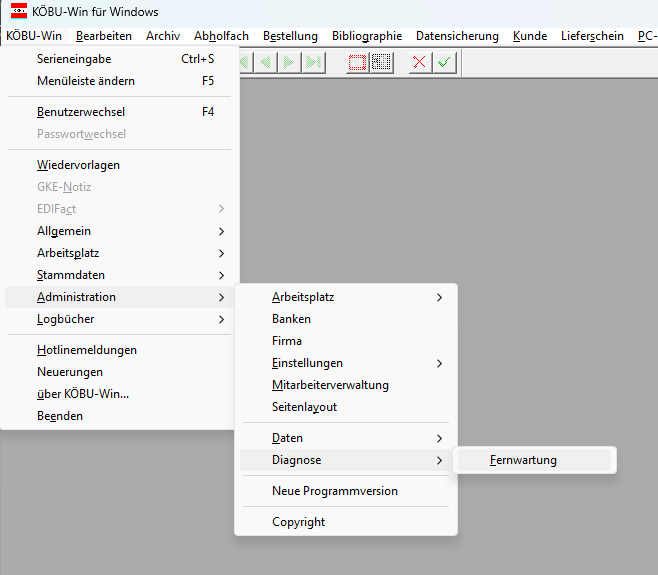The image size is (658, 575).
Task: Confirm with the green checkmark toolbar button
Action: click(444, 63)
